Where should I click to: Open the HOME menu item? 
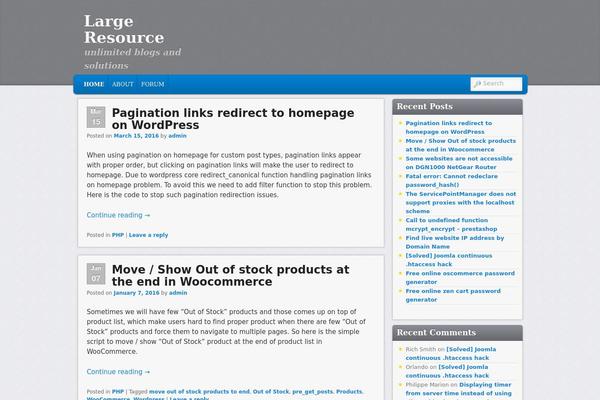coord(94,84)
